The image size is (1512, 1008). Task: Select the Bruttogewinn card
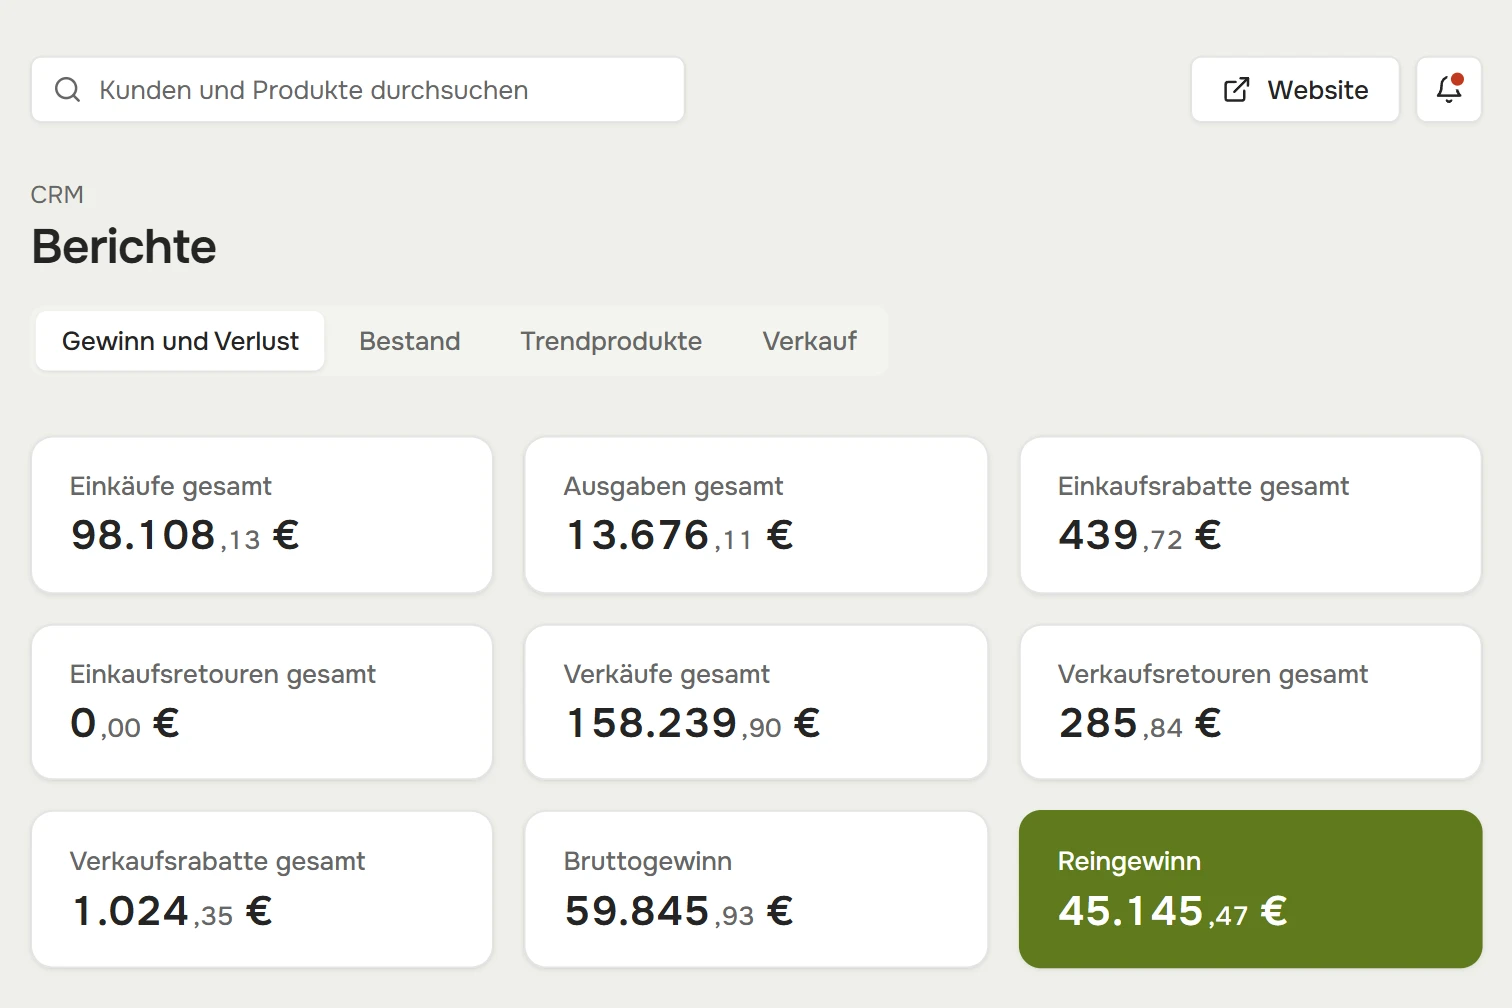[x=756, y=889]
